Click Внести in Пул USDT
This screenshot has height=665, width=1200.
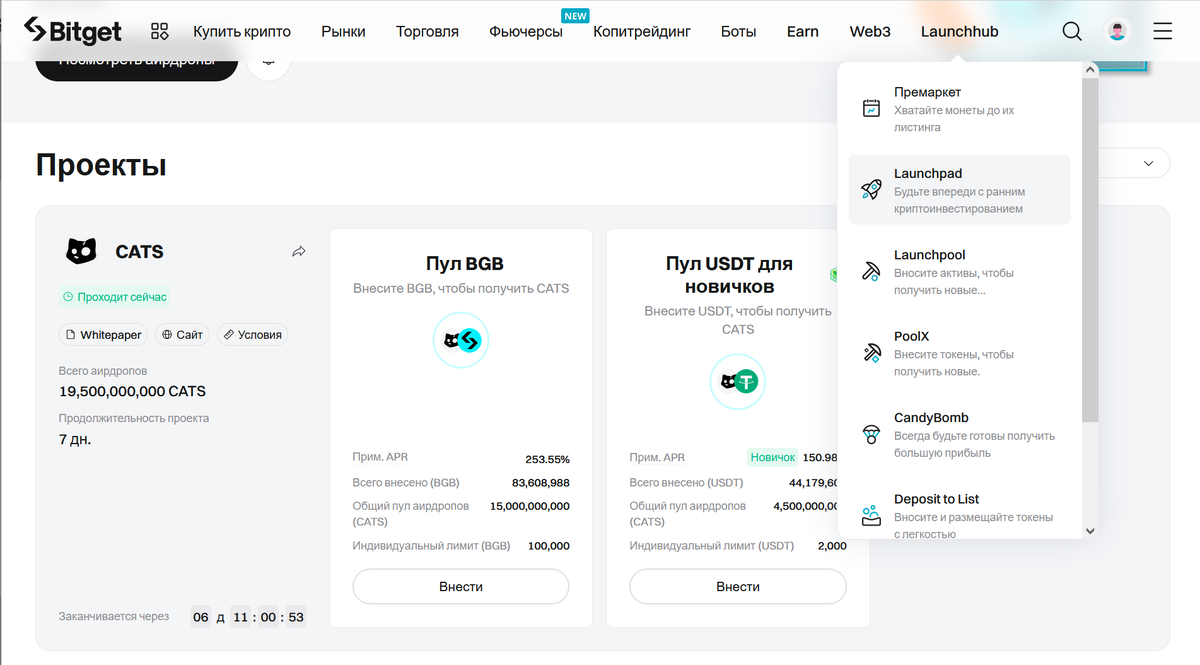738,587
